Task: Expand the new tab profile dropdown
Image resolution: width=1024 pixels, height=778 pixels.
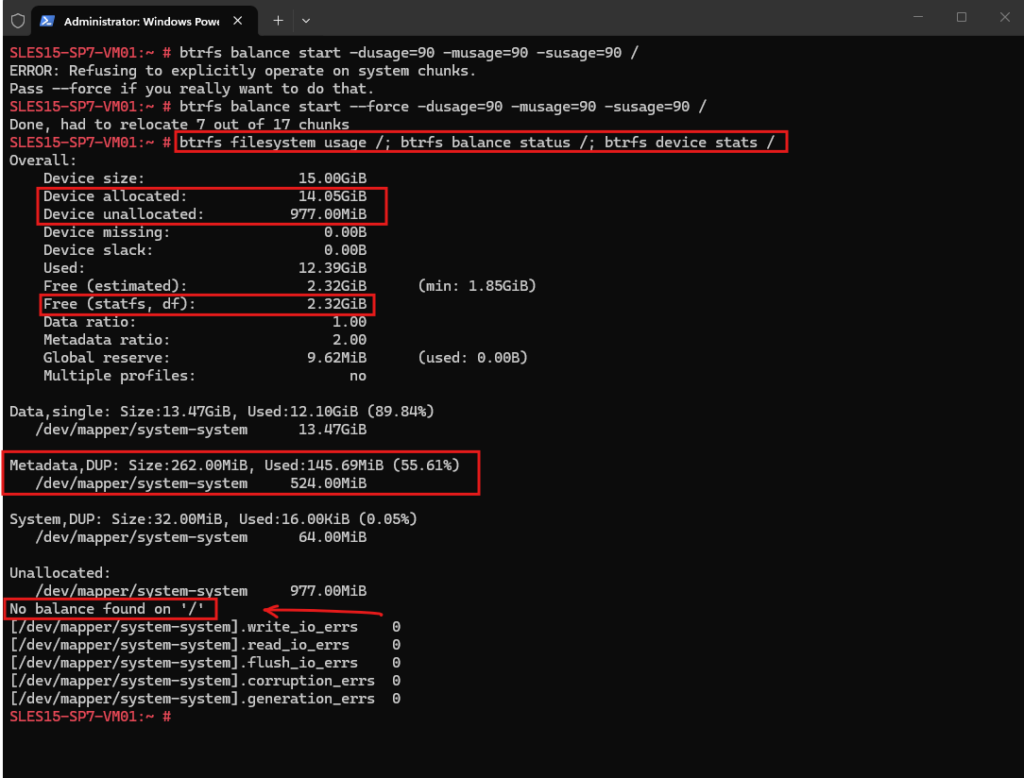Action: click(306, 21)
